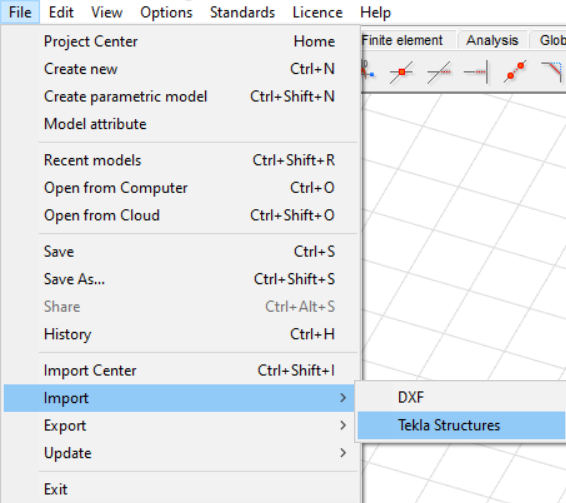
Task: Open the Standards menu
Action: coord(242,12)
